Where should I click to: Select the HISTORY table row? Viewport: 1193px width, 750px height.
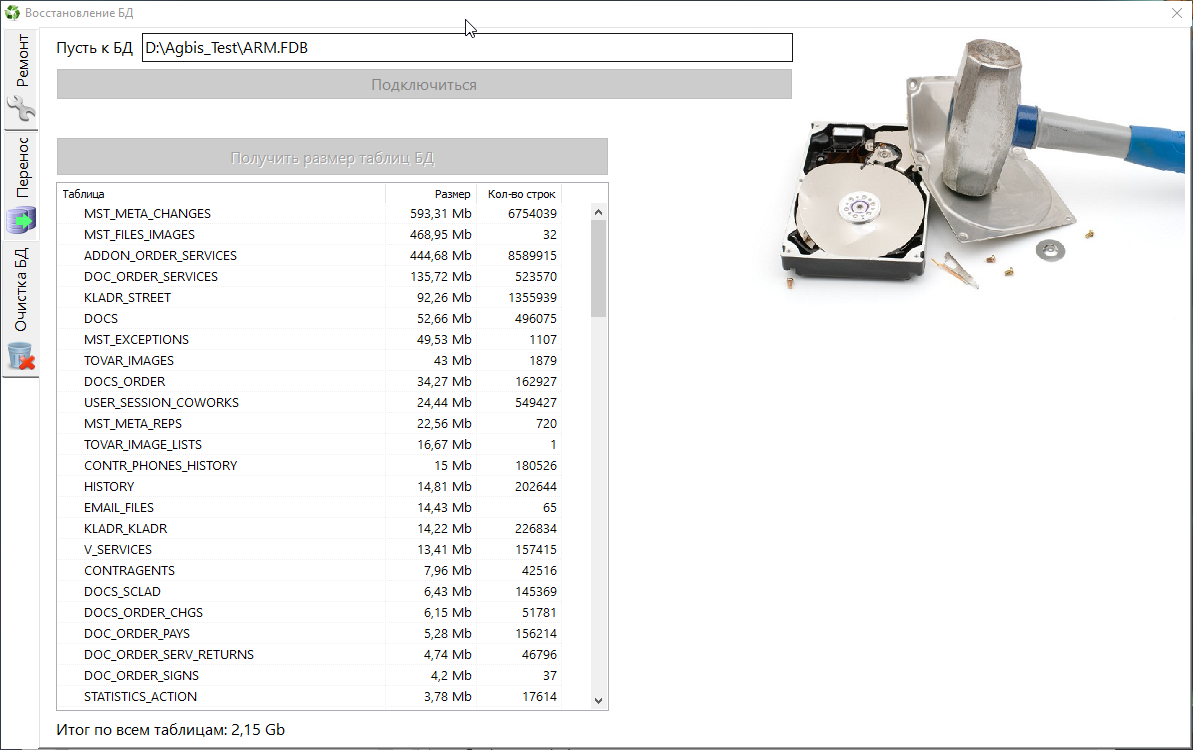point(309,487)
